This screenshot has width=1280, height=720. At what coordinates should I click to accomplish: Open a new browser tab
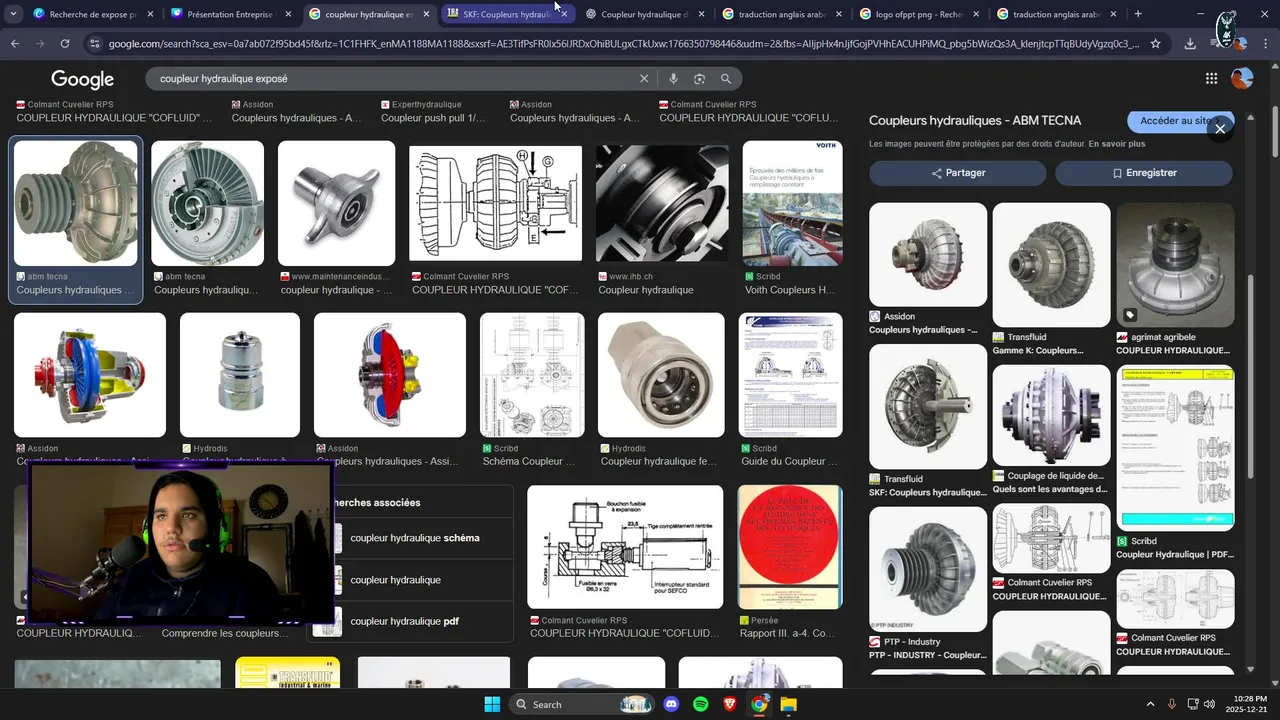[1138, 14]
